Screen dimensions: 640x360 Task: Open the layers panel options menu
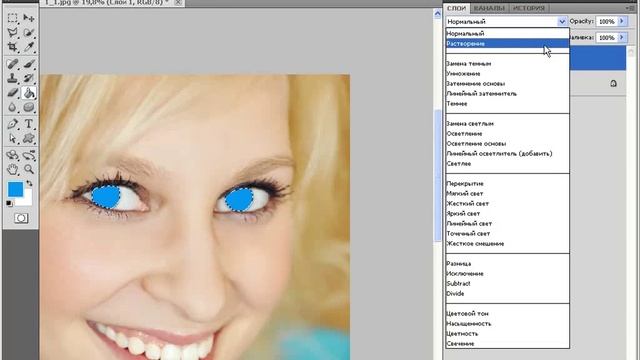pos(631,8)
